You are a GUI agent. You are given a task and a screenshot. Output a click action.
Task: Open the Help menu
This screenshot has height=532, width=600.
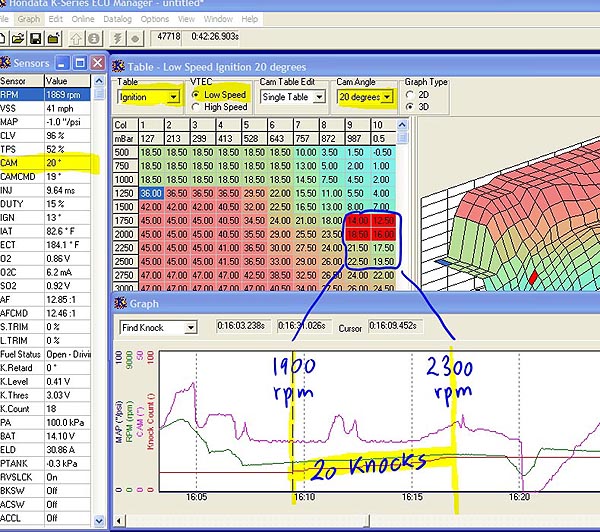pos(249,19)
